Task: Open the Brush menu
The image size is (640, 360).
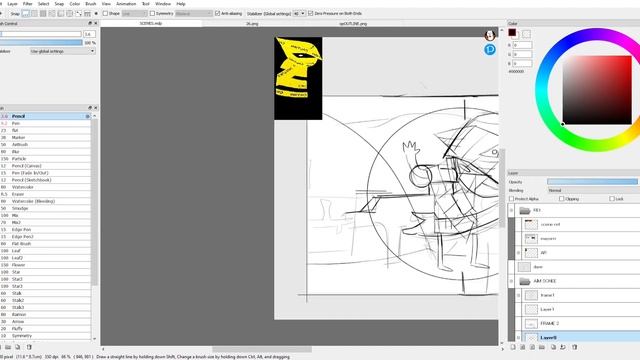Action: (91, 4)
